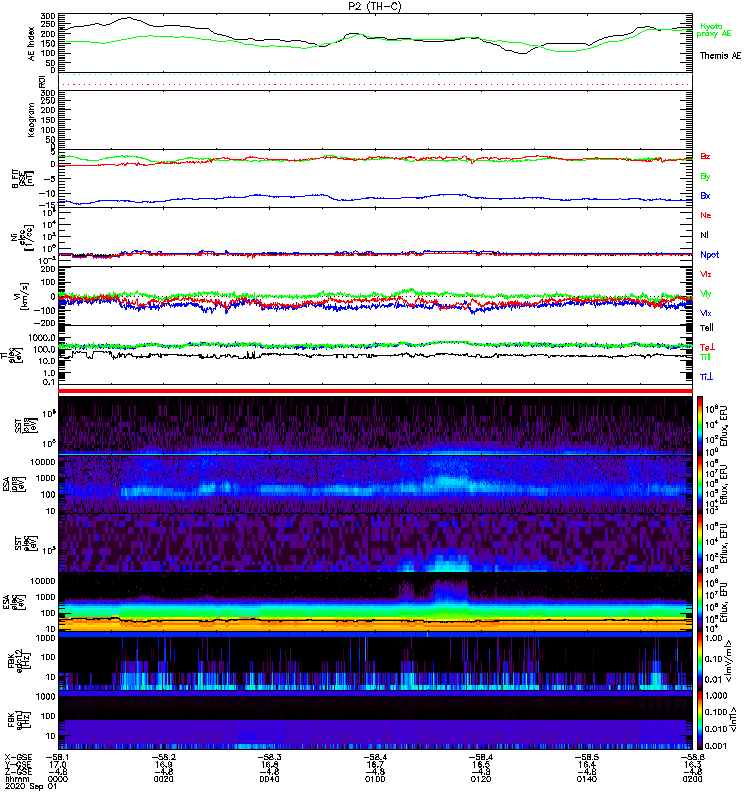This screenshot has height=800, width=750.
Task: Click the black Te parallel legend label
Action: point(707,328)
